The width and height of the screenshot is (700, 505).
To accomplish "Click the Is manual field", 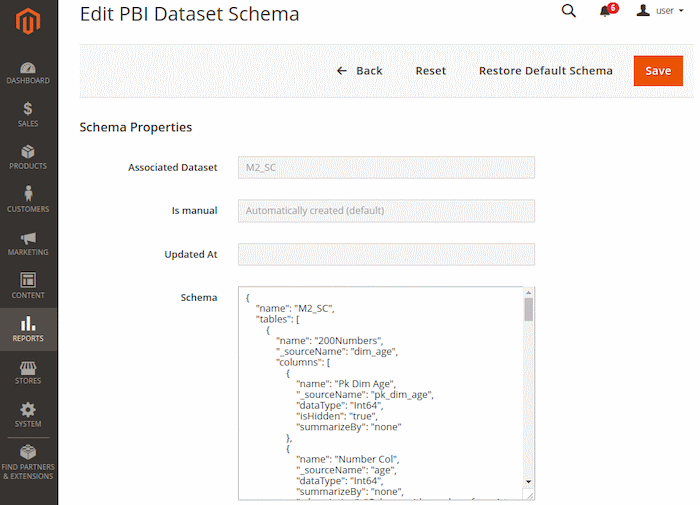I will point(386,211).
